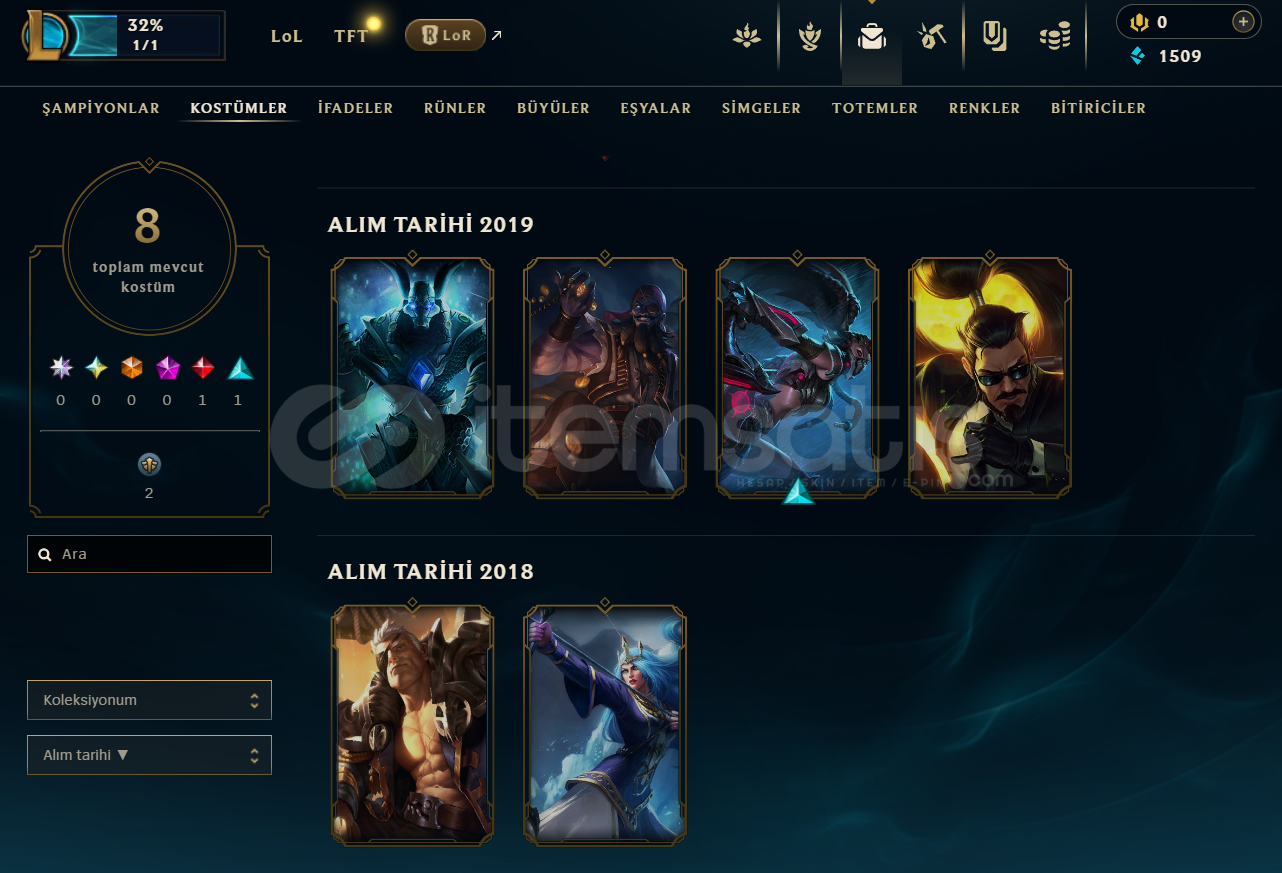Filter by orange gem rarity icon
Image resolution: width=1282 pixels, height=873 pixels.
click(x=132, y=368)
